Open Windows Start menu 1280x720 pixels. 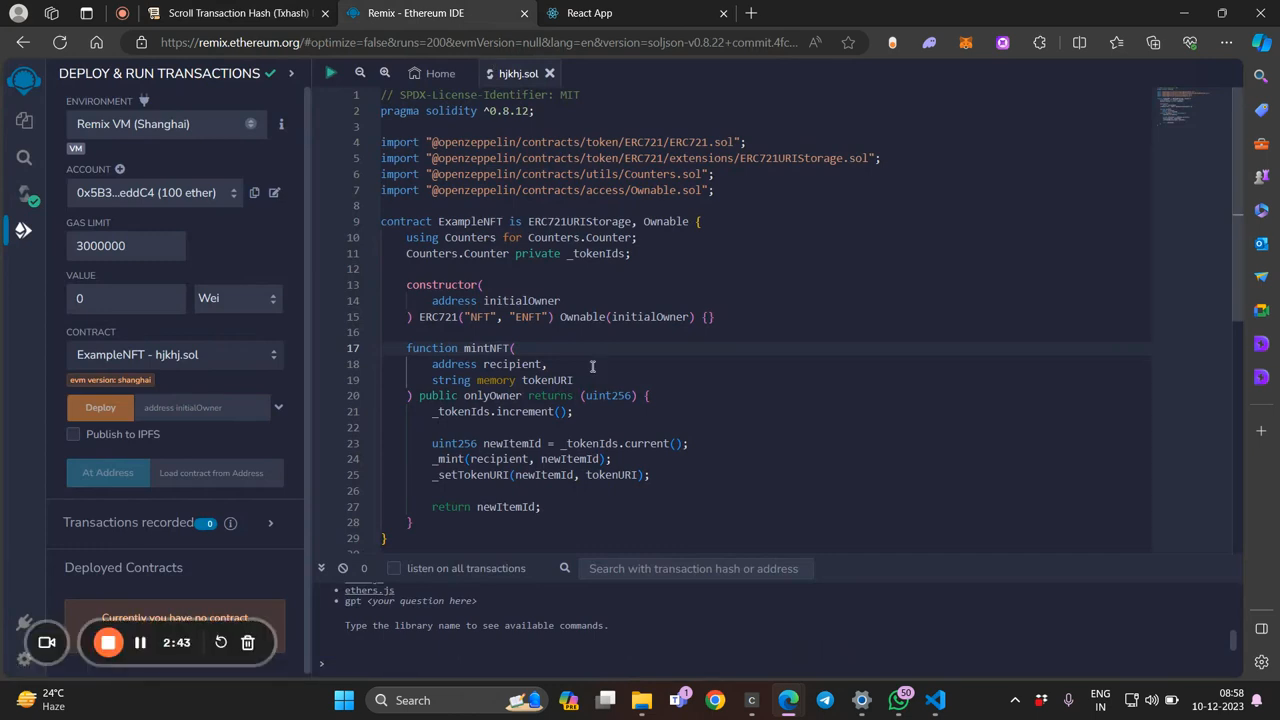click(344, 700)
